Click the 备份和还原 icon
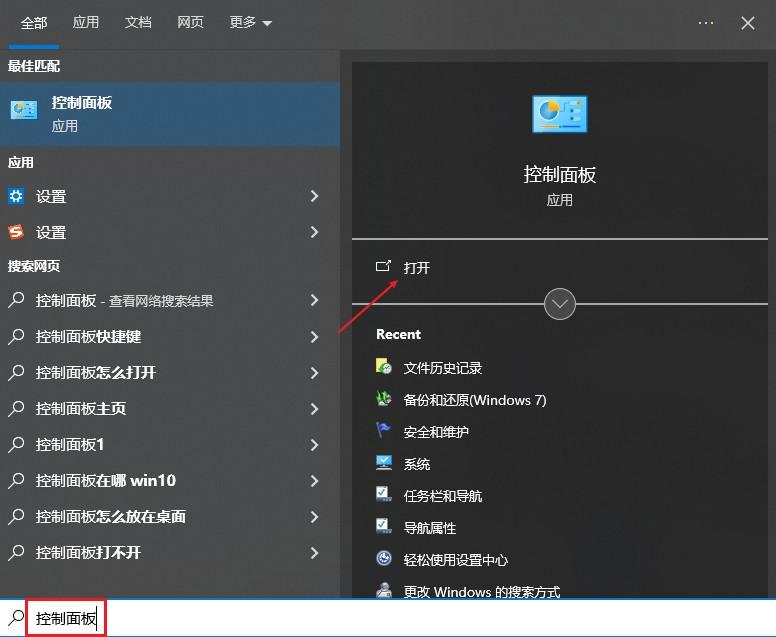Image resolution: width=776 pixels, height=637 pixels. click(384, 398)
